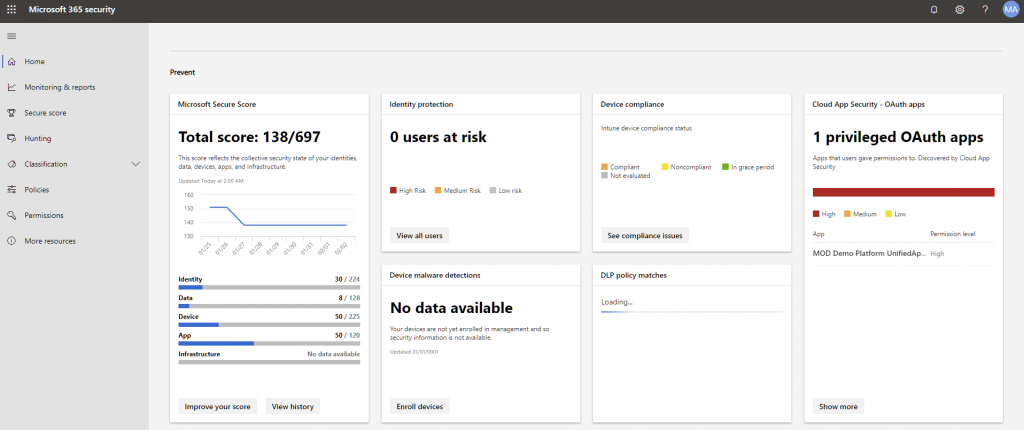
Task: Open the MA account avatar
Action: (1010, 10)
